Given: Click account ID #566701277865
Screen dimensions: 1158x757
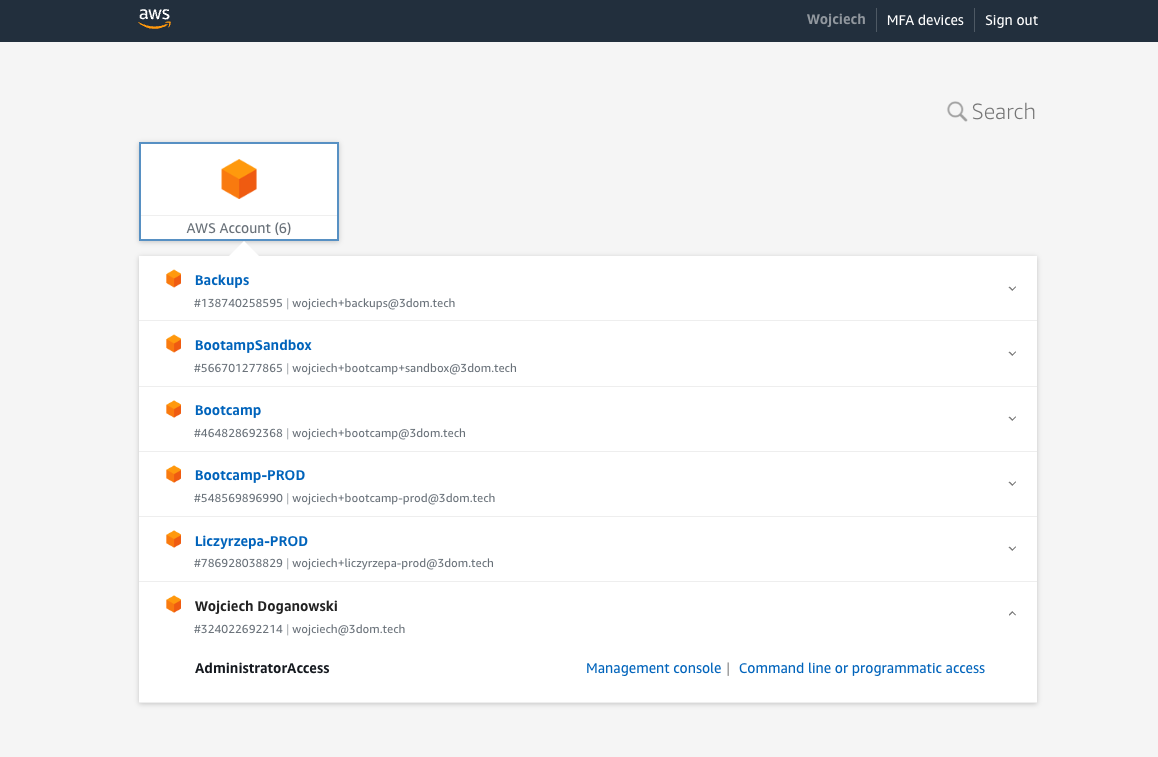Looking at the screenshot, I should [238, 368].
